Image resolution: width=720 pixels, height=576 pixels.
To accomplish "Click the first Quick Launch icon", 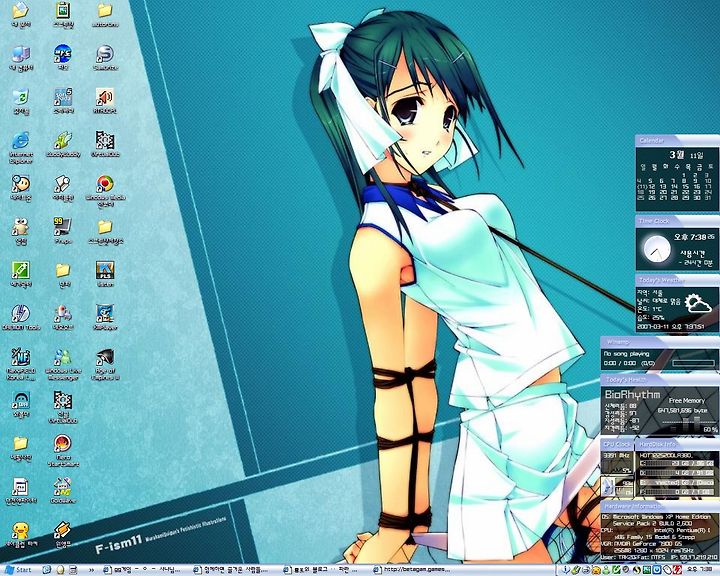I will point(46,570).
